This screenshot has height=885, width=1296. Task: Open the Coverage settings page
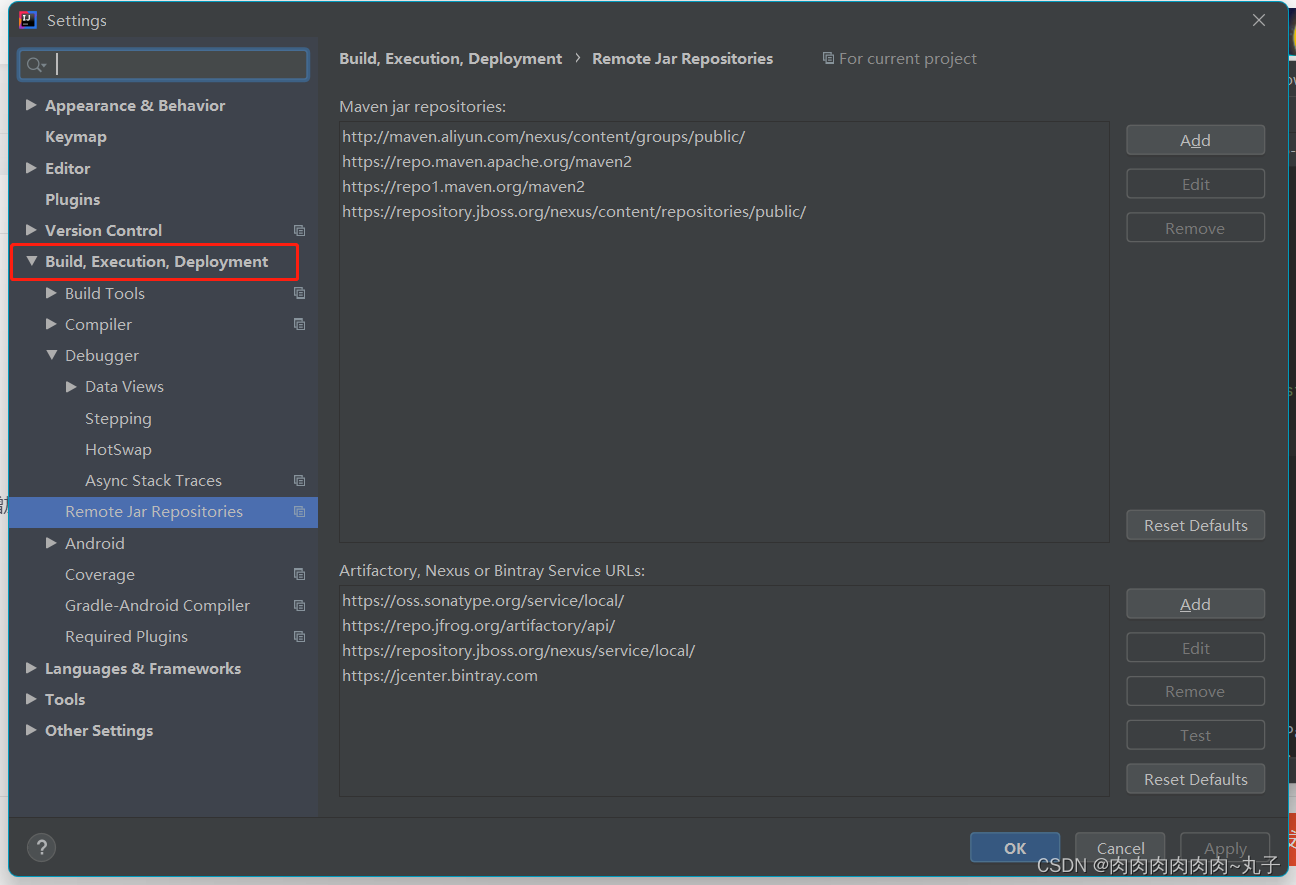(100, 575)
